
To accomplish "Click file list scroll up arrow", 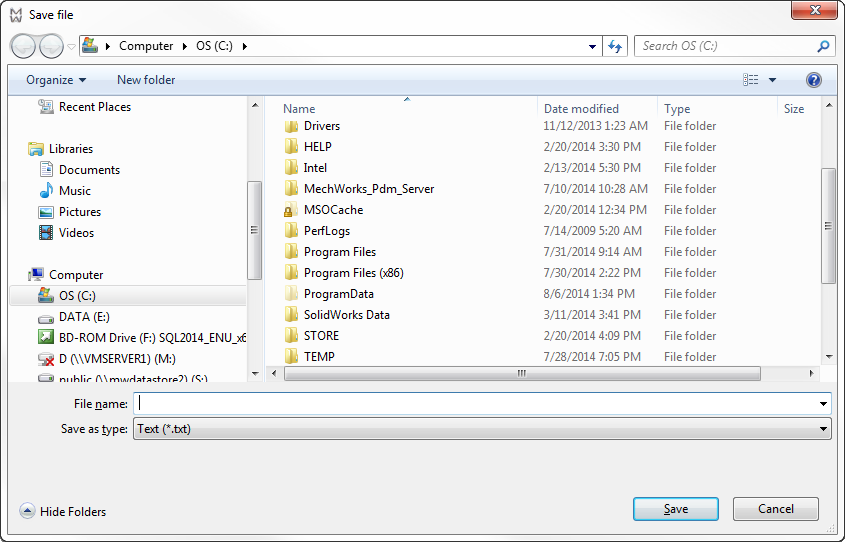I will (829, 106).
